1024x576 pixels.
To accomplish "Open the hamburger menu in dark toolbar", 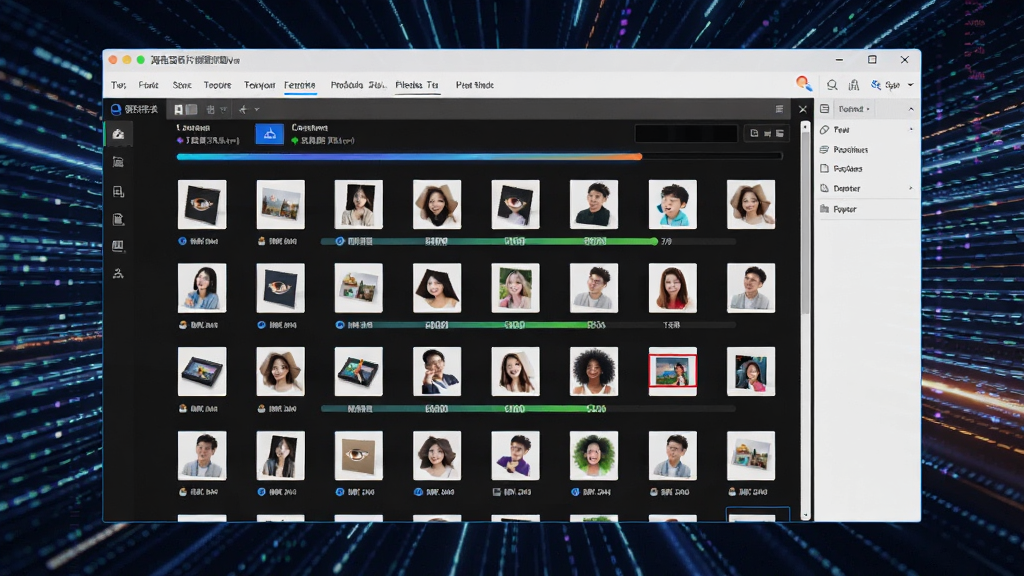I will pyautogui.click(x=779, y=109).
